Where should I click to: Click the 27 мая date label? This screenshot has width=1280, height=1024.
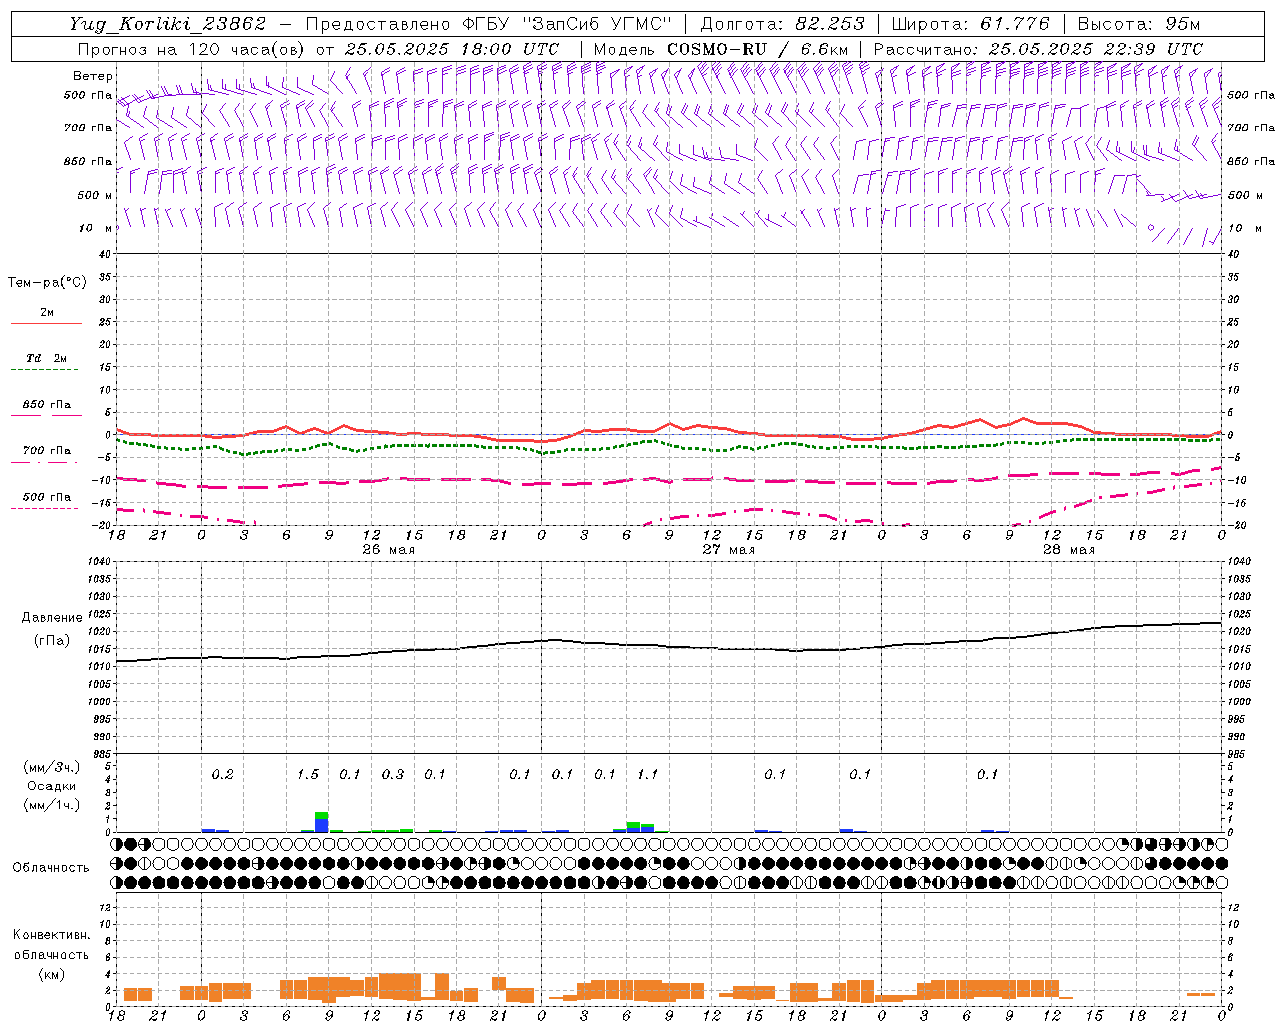tap(728, 550)
